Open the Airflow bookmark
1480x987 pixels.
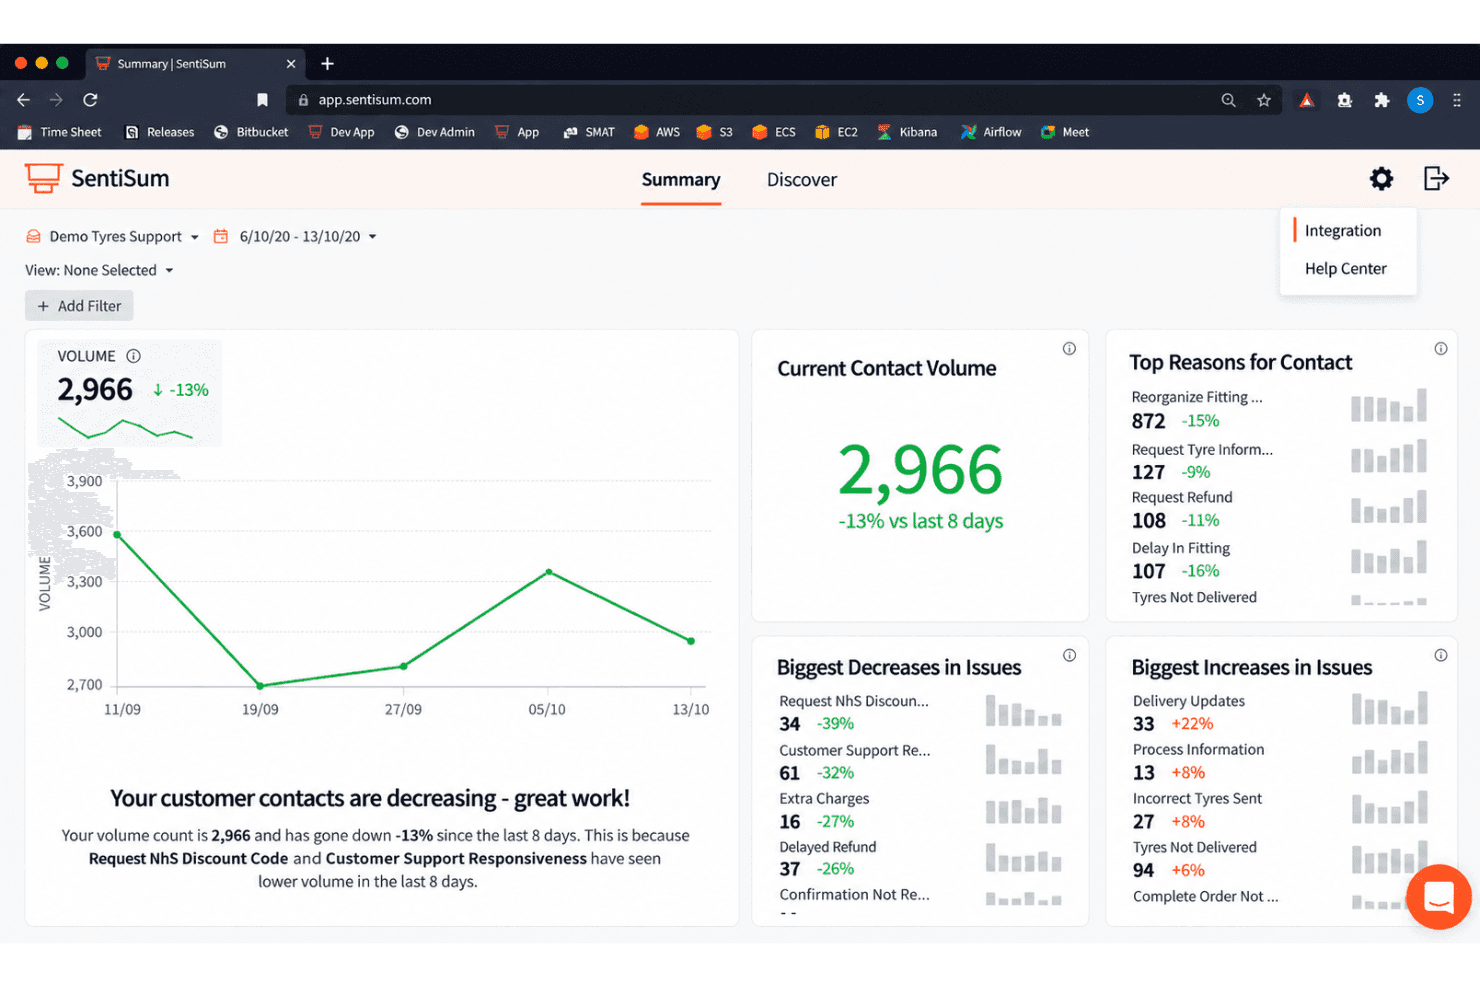pyautogui.click(x=991, y=132)
